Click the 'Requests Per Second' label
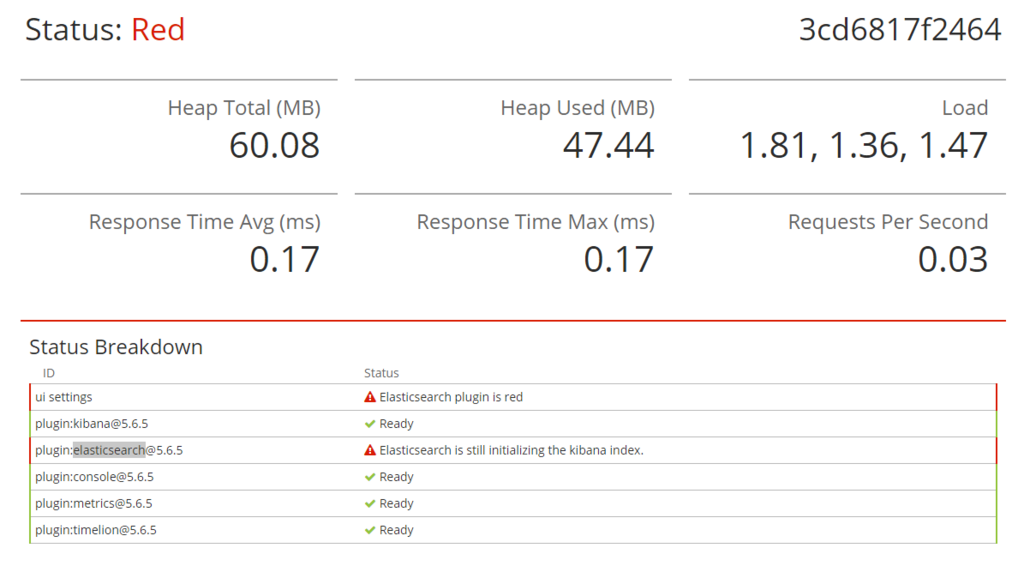Viewport: 1024px width, 566px height. pos(888,223)
